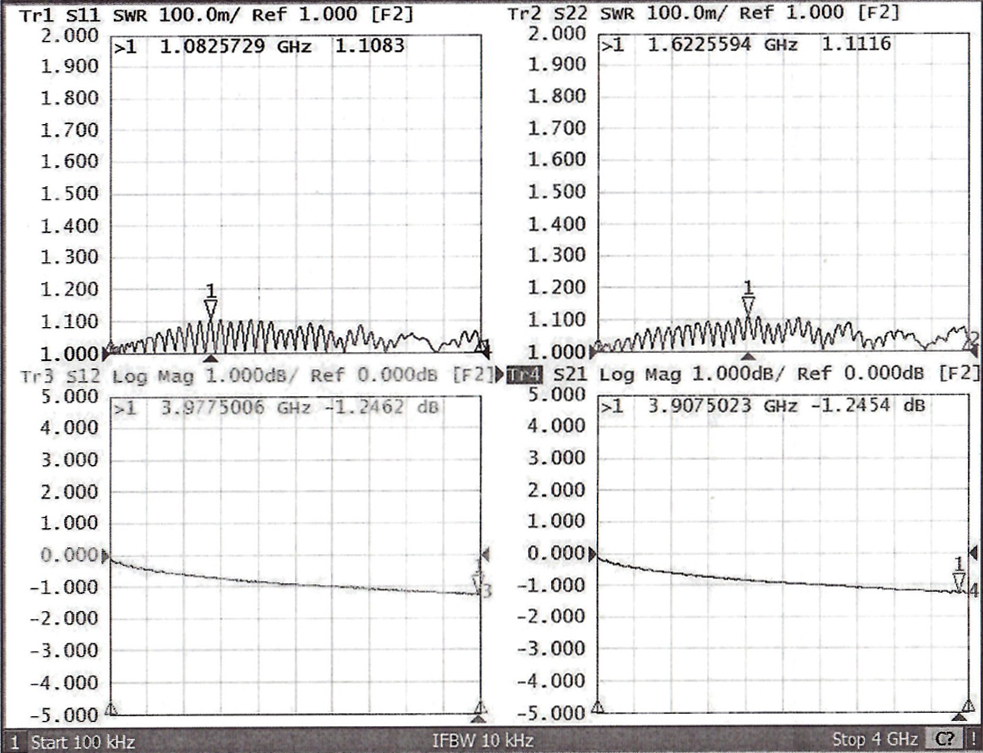The image size is (983, 753).
Task: Click marker 1 on the S22 SWR trace
Action: coord(747,306)
